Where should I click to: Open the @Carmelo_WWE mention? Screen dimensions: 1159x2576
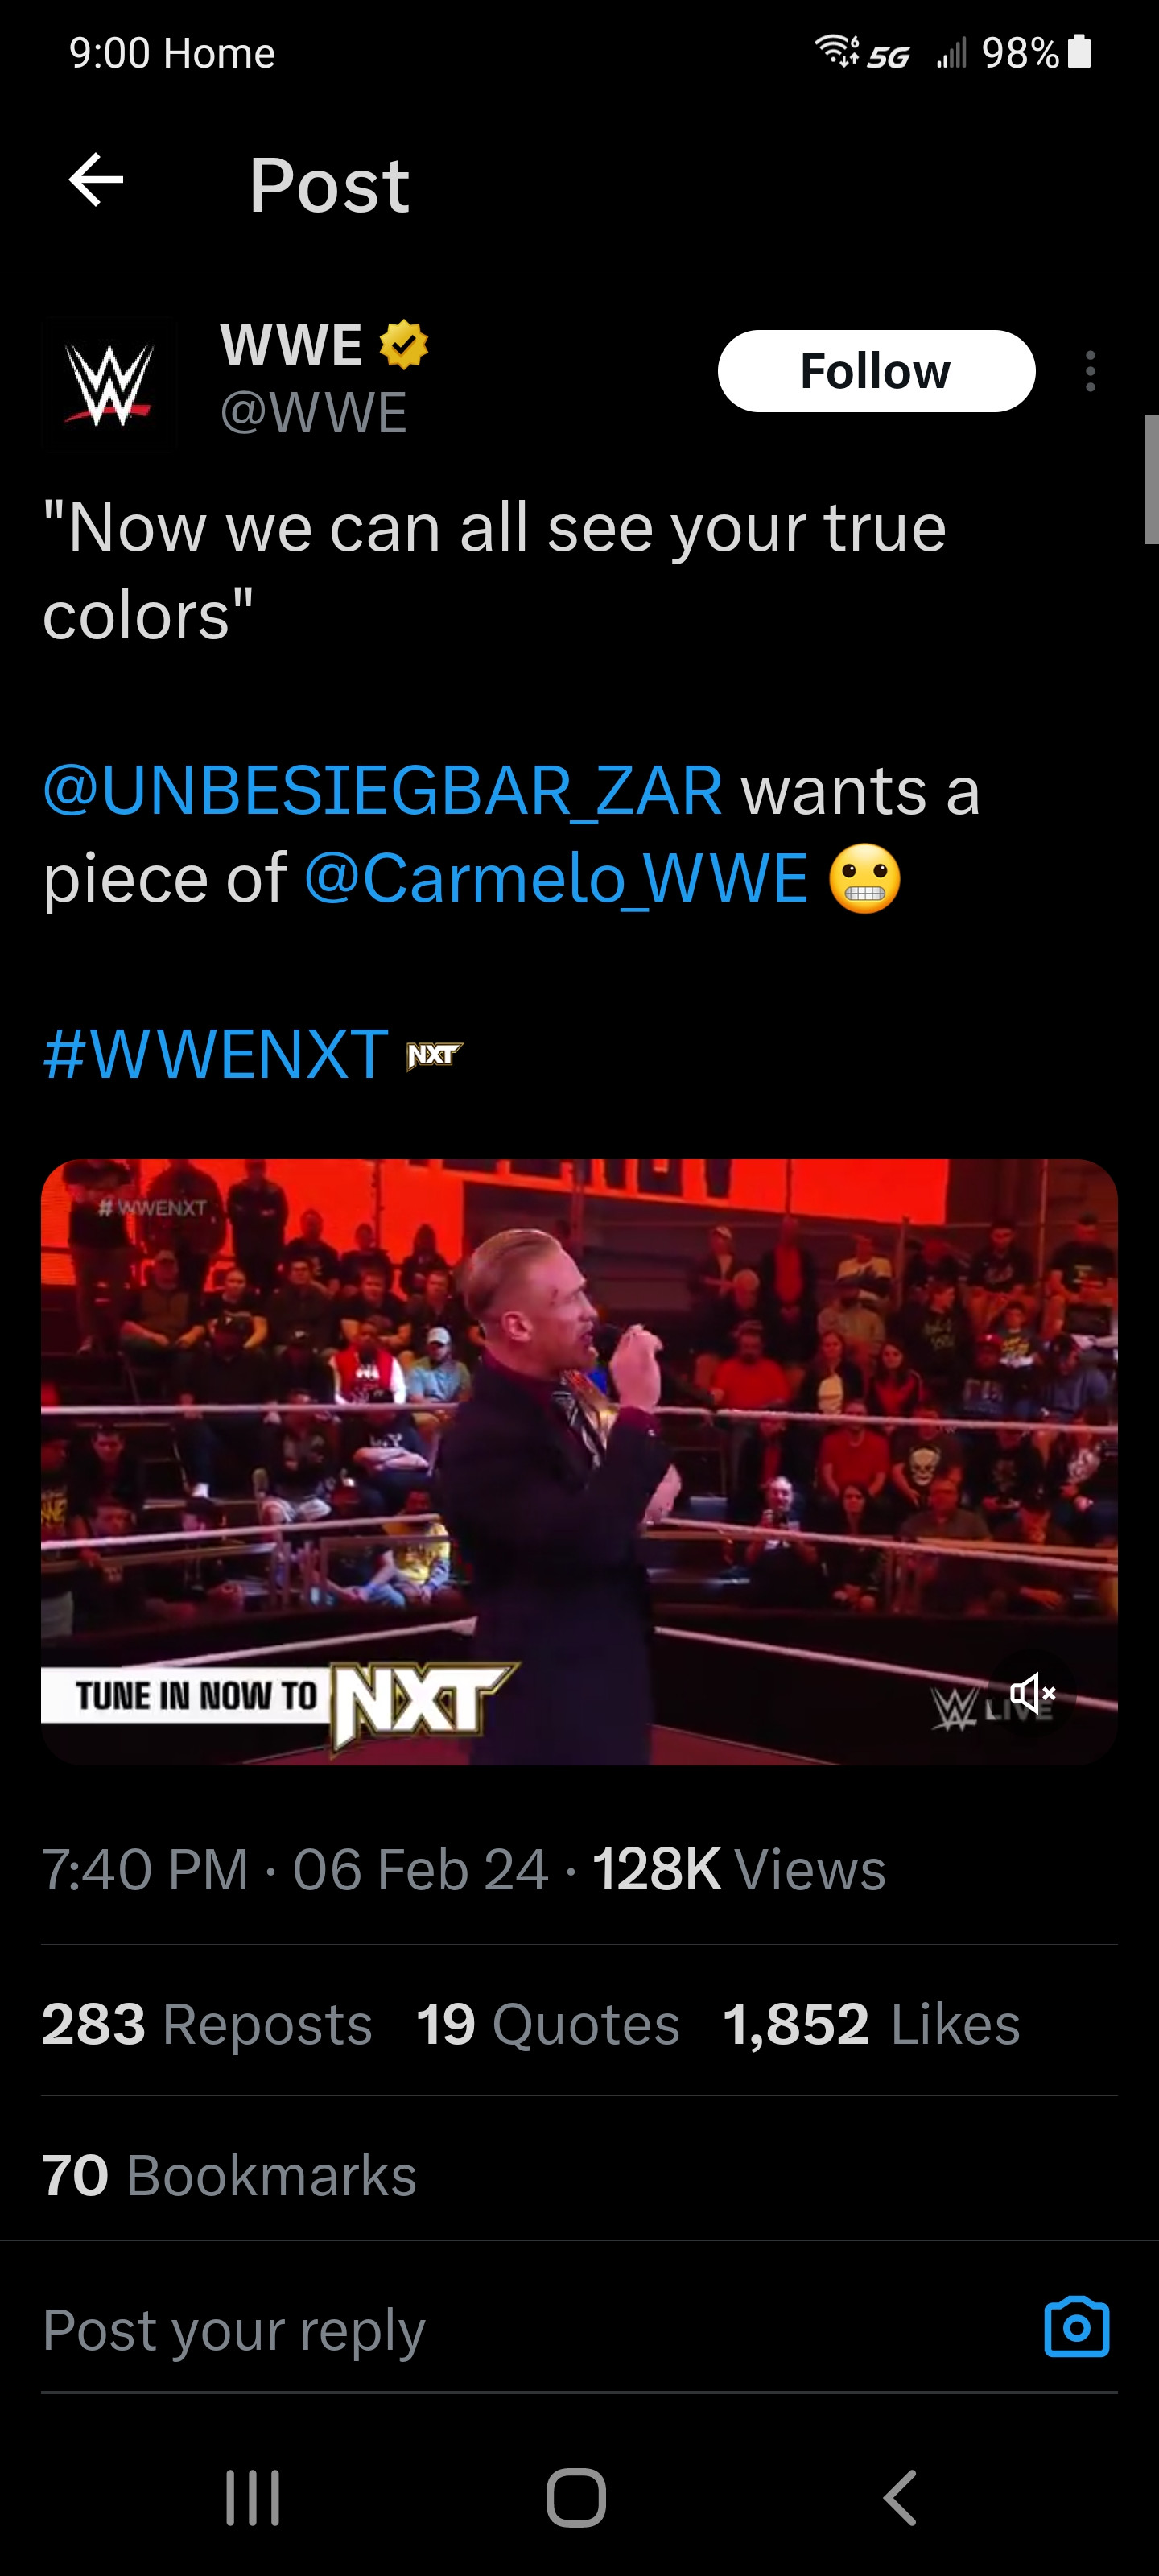click(556, 878)
